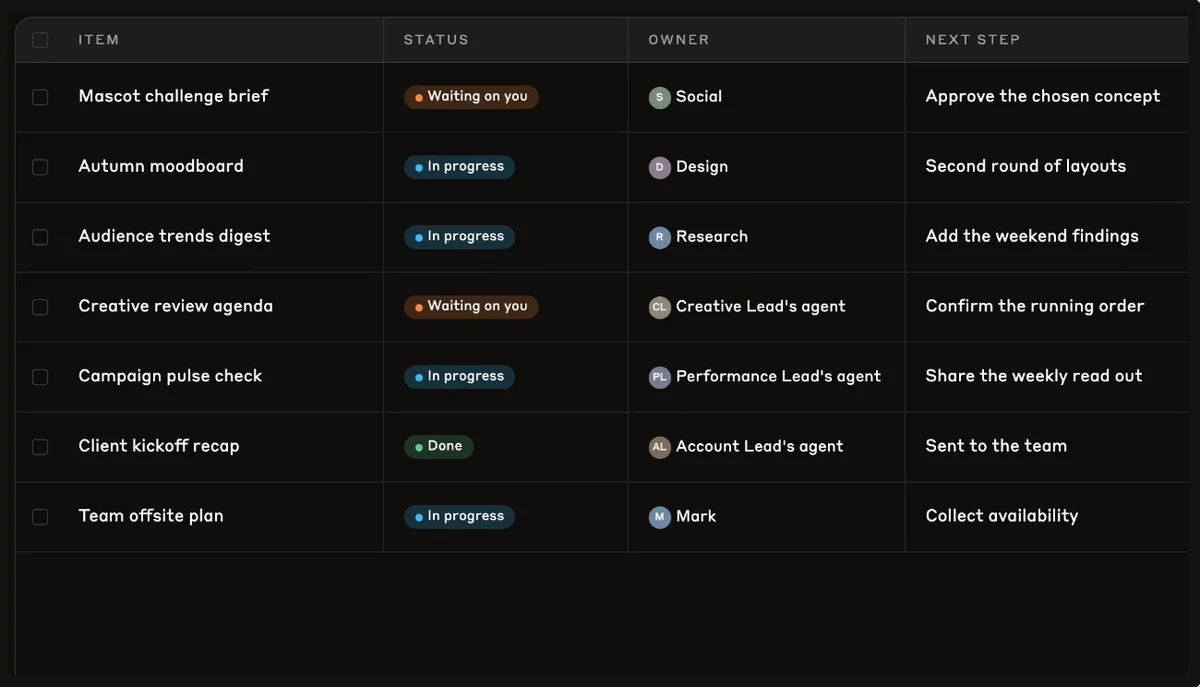Screen dimensions: 1200x687
Task: Open Creative review agenda's Waiting on you badge
Action: 471,307
